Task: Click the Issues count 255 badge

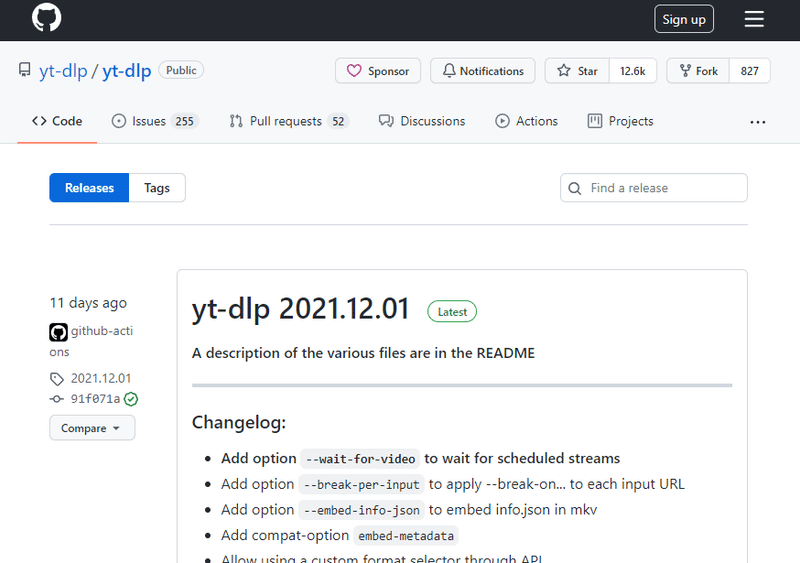Action: pyautogui.click(x=185, y=121)
